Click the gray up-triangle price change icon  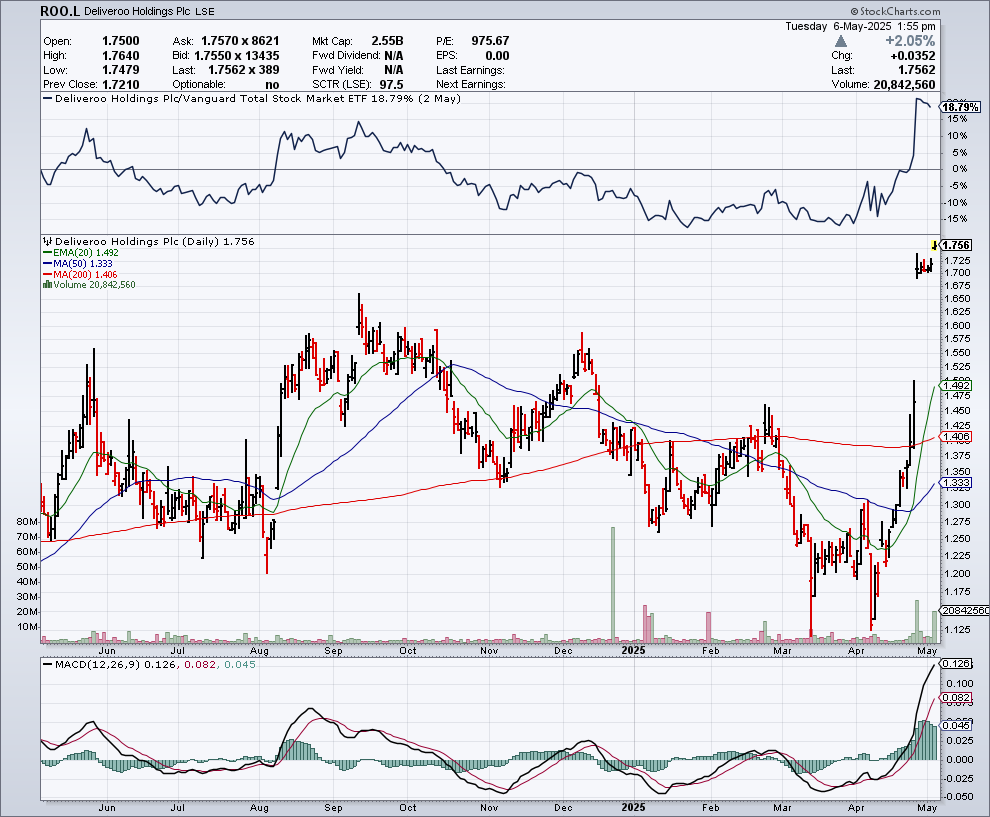pyautogui.click(x=840, y=41)
